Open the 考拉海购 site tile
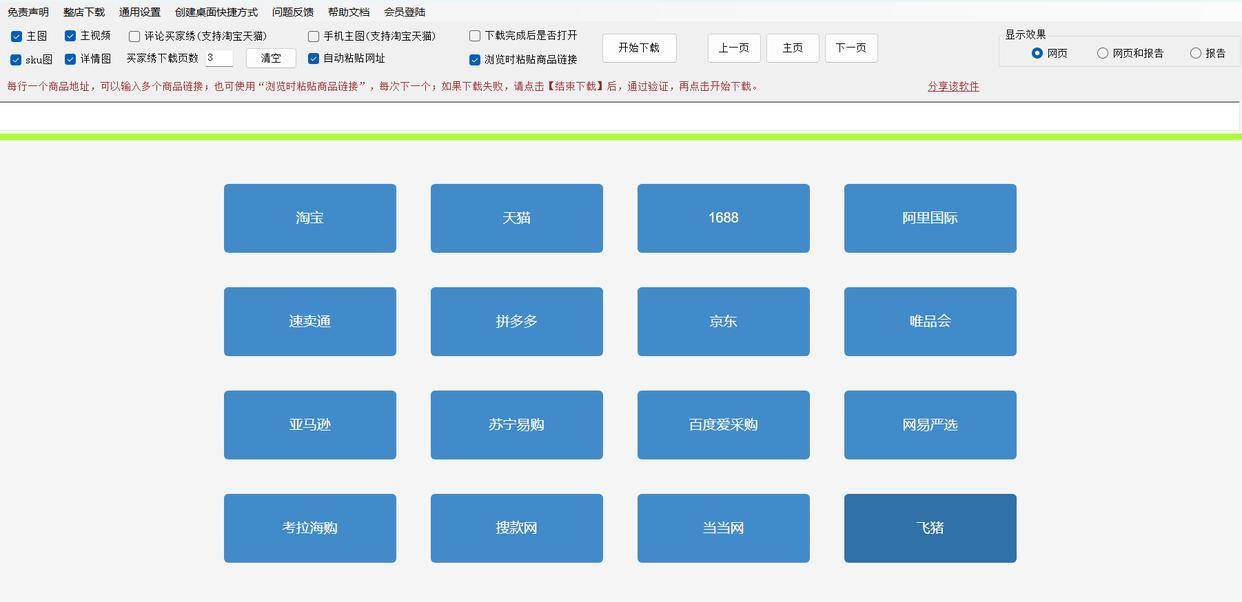The width and height of the screenshot is (1242, 602). coord(310,528)
